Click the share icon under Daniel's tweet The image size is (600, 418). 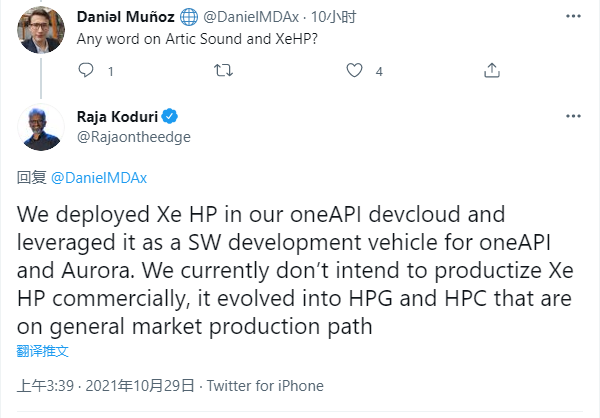tap(491, 70)
